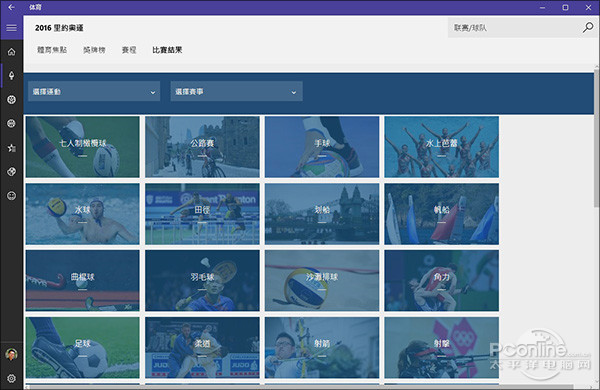The width and height of the screenshot is (600, 390).
Task: Open the 賽程 tab
Action: pyautogui.click(x=129, y=50)
